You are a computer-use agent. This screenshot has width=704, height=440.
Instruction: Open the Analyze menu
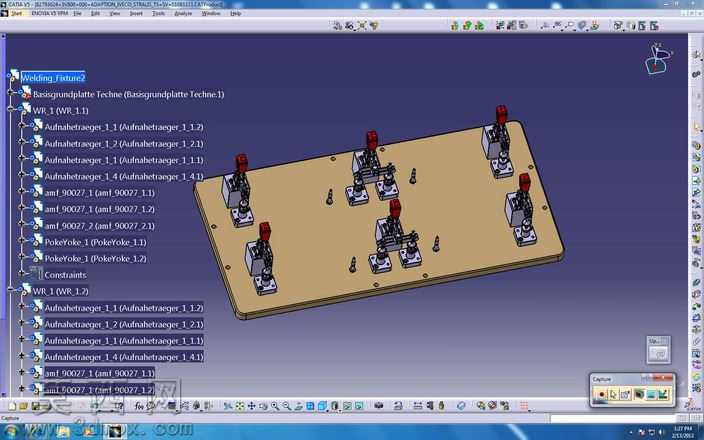pos(183,13)
